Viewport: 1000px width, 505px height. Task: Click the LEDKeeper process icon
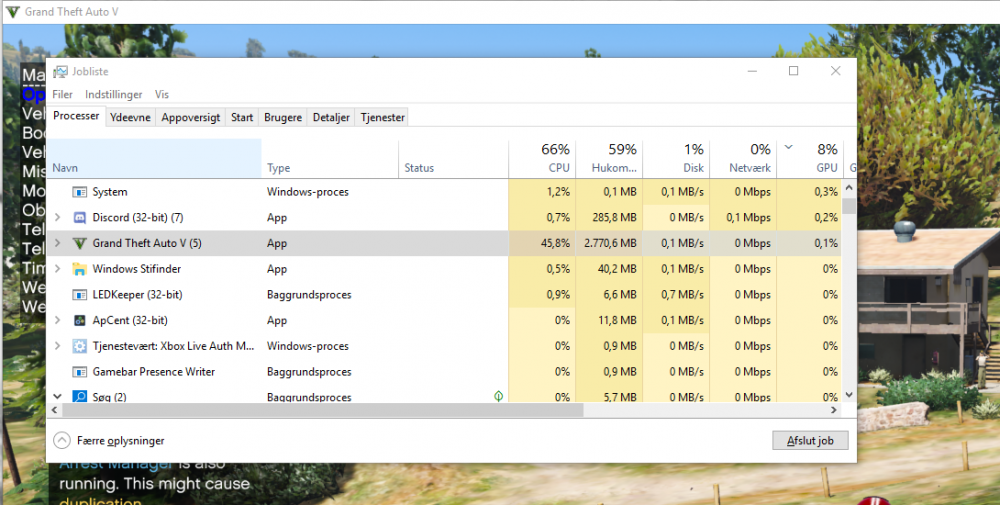tap(80, 295)
